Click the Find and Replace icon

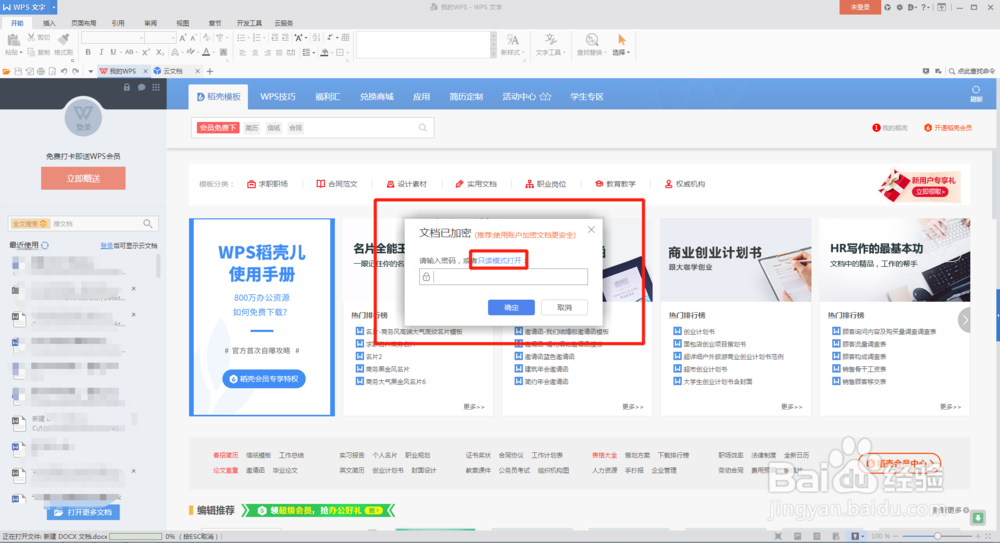click(592, 40)
